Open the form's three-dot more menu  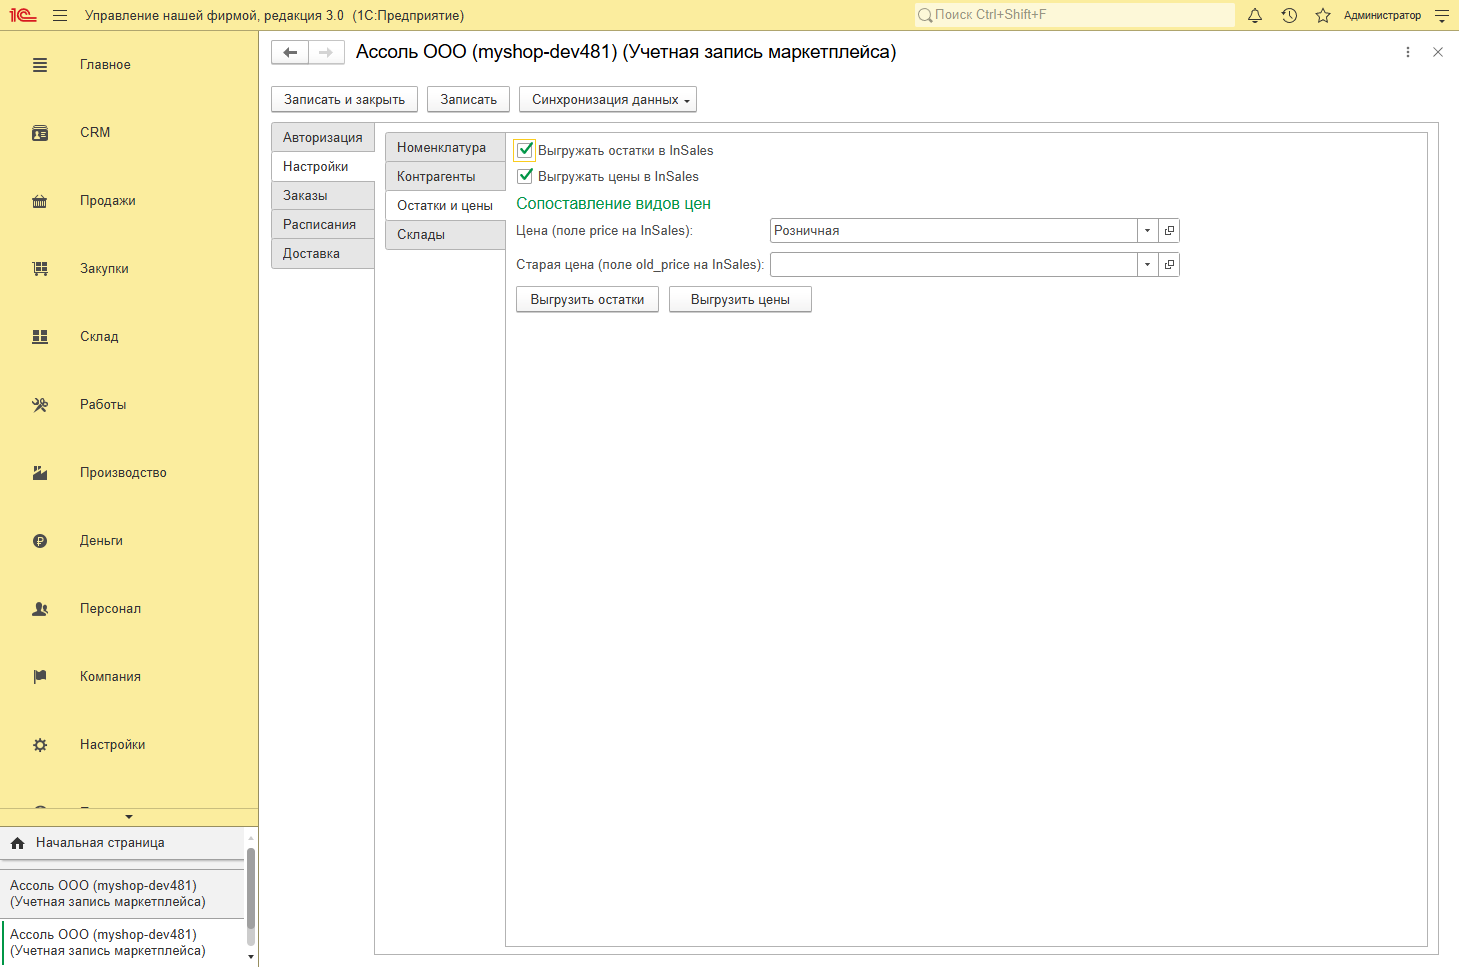[1408, 52]
